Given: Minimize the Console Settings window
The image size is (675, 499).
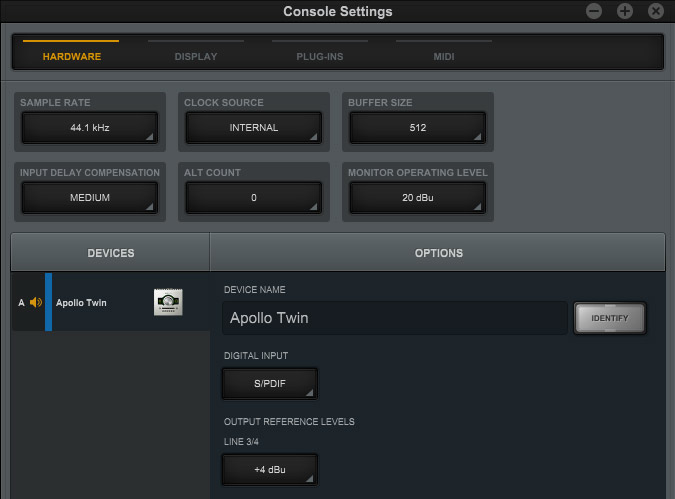Looking at the screenshot, I should click(594, 11).
